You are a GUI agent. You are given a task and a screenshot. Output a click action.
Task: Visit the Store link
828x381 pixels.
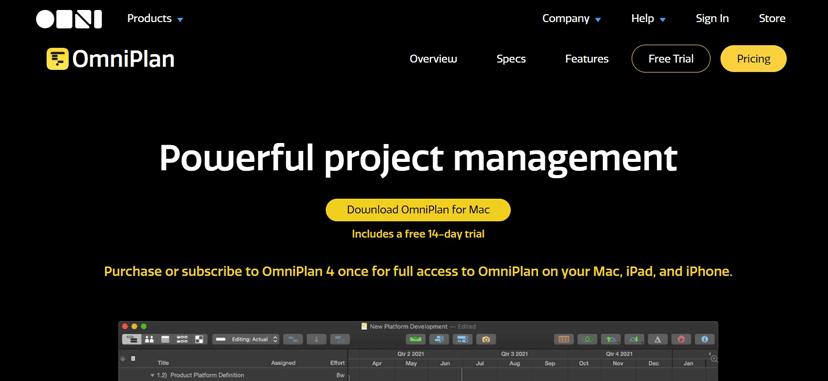[x=772, y=18]
